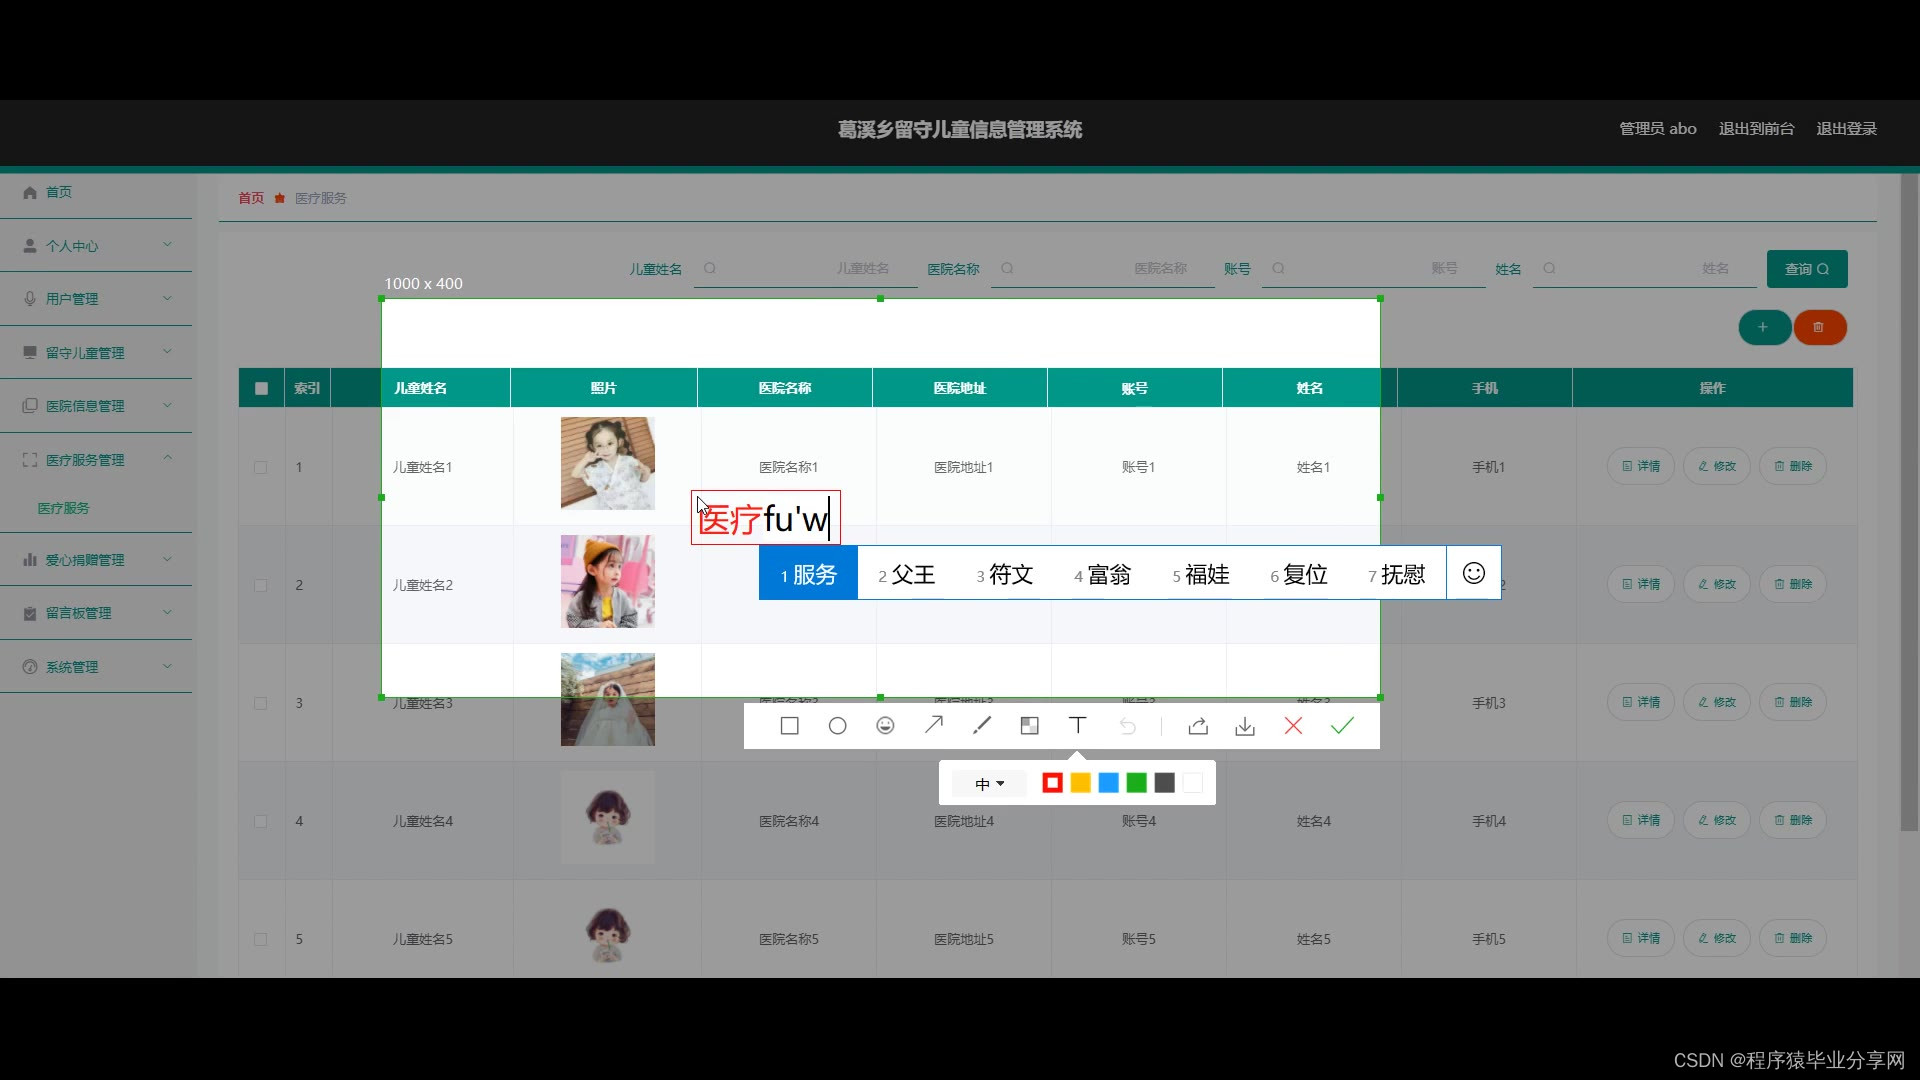Save screenshot with download icon
The image size is (1920, 1080).
(x=1245, y=726)
